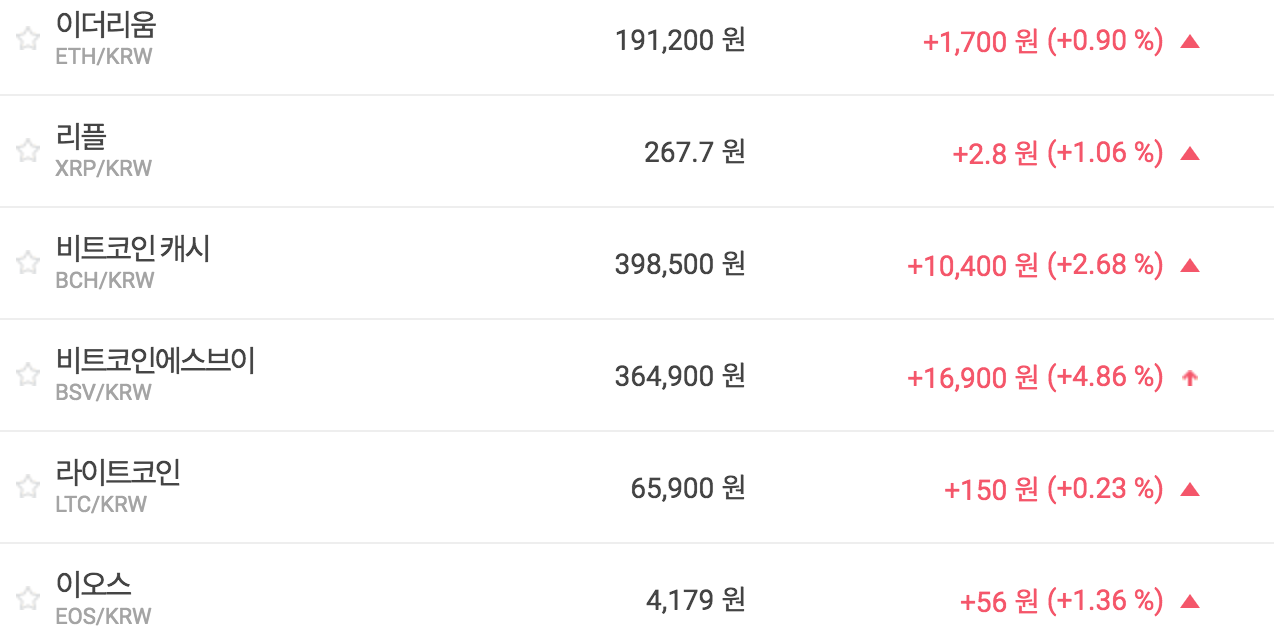The image size is (1274, 637).
Task: Add 비트코인에스브이 to favorites star
Action: tap(28, 375)
